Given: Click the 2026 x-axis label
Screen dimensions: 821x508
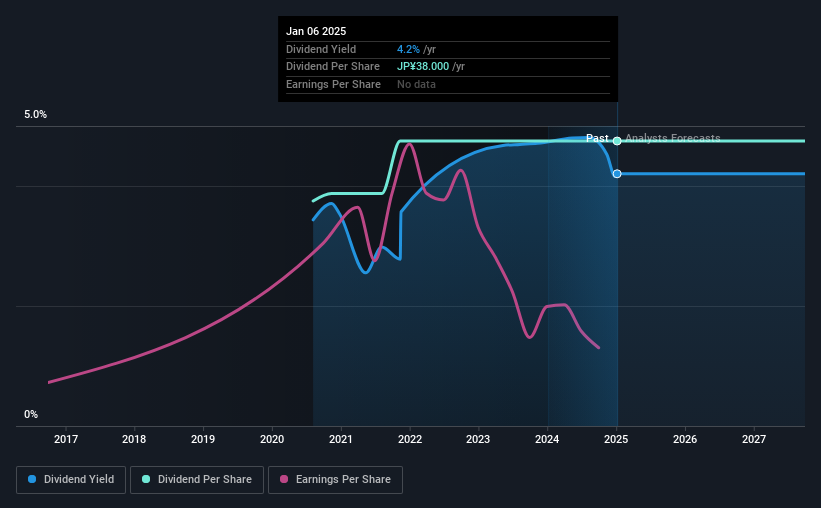Looking at the screenshot, I should 685,439.
